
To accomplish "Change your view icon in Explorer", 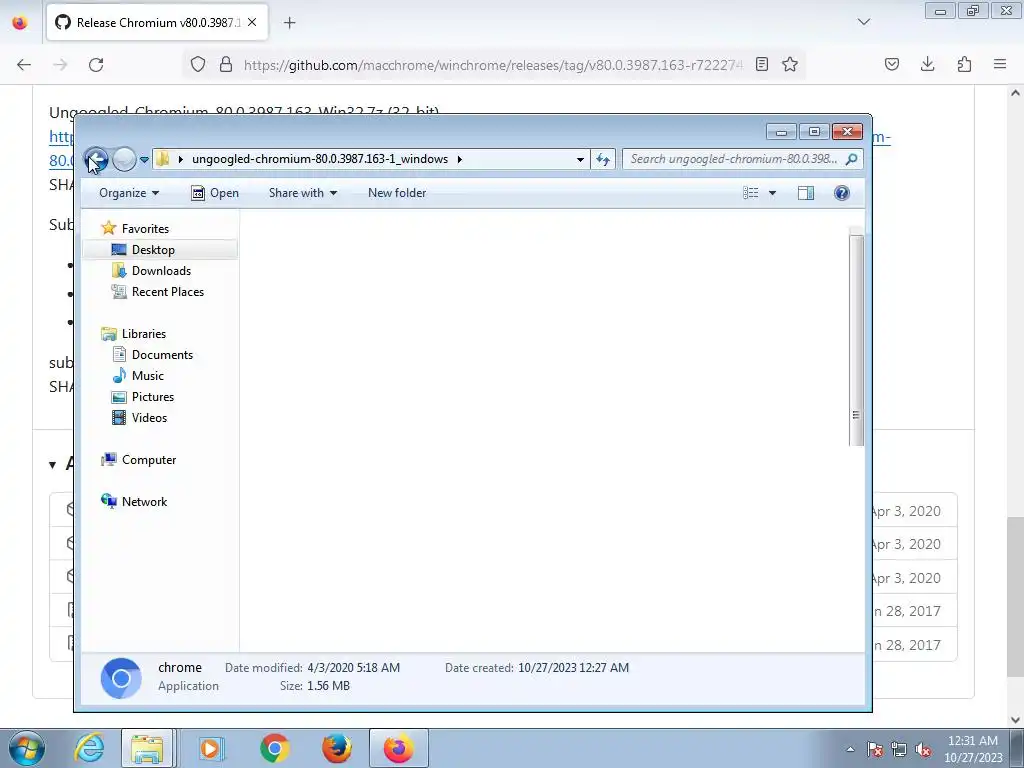I will [x=750, y=193].
